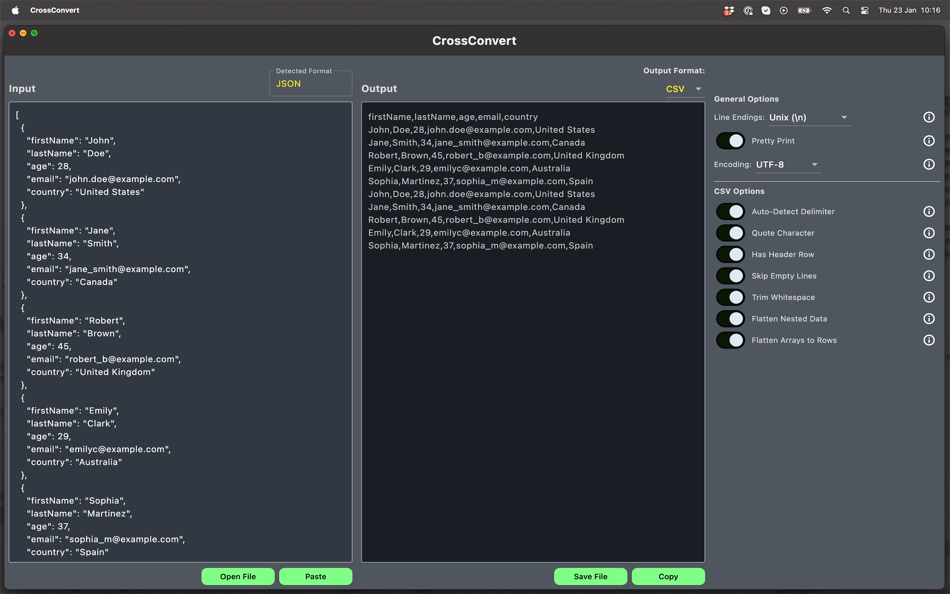Open CrossConvert app menu
Viewport: 950px width, 594px height.
point(55,10)
